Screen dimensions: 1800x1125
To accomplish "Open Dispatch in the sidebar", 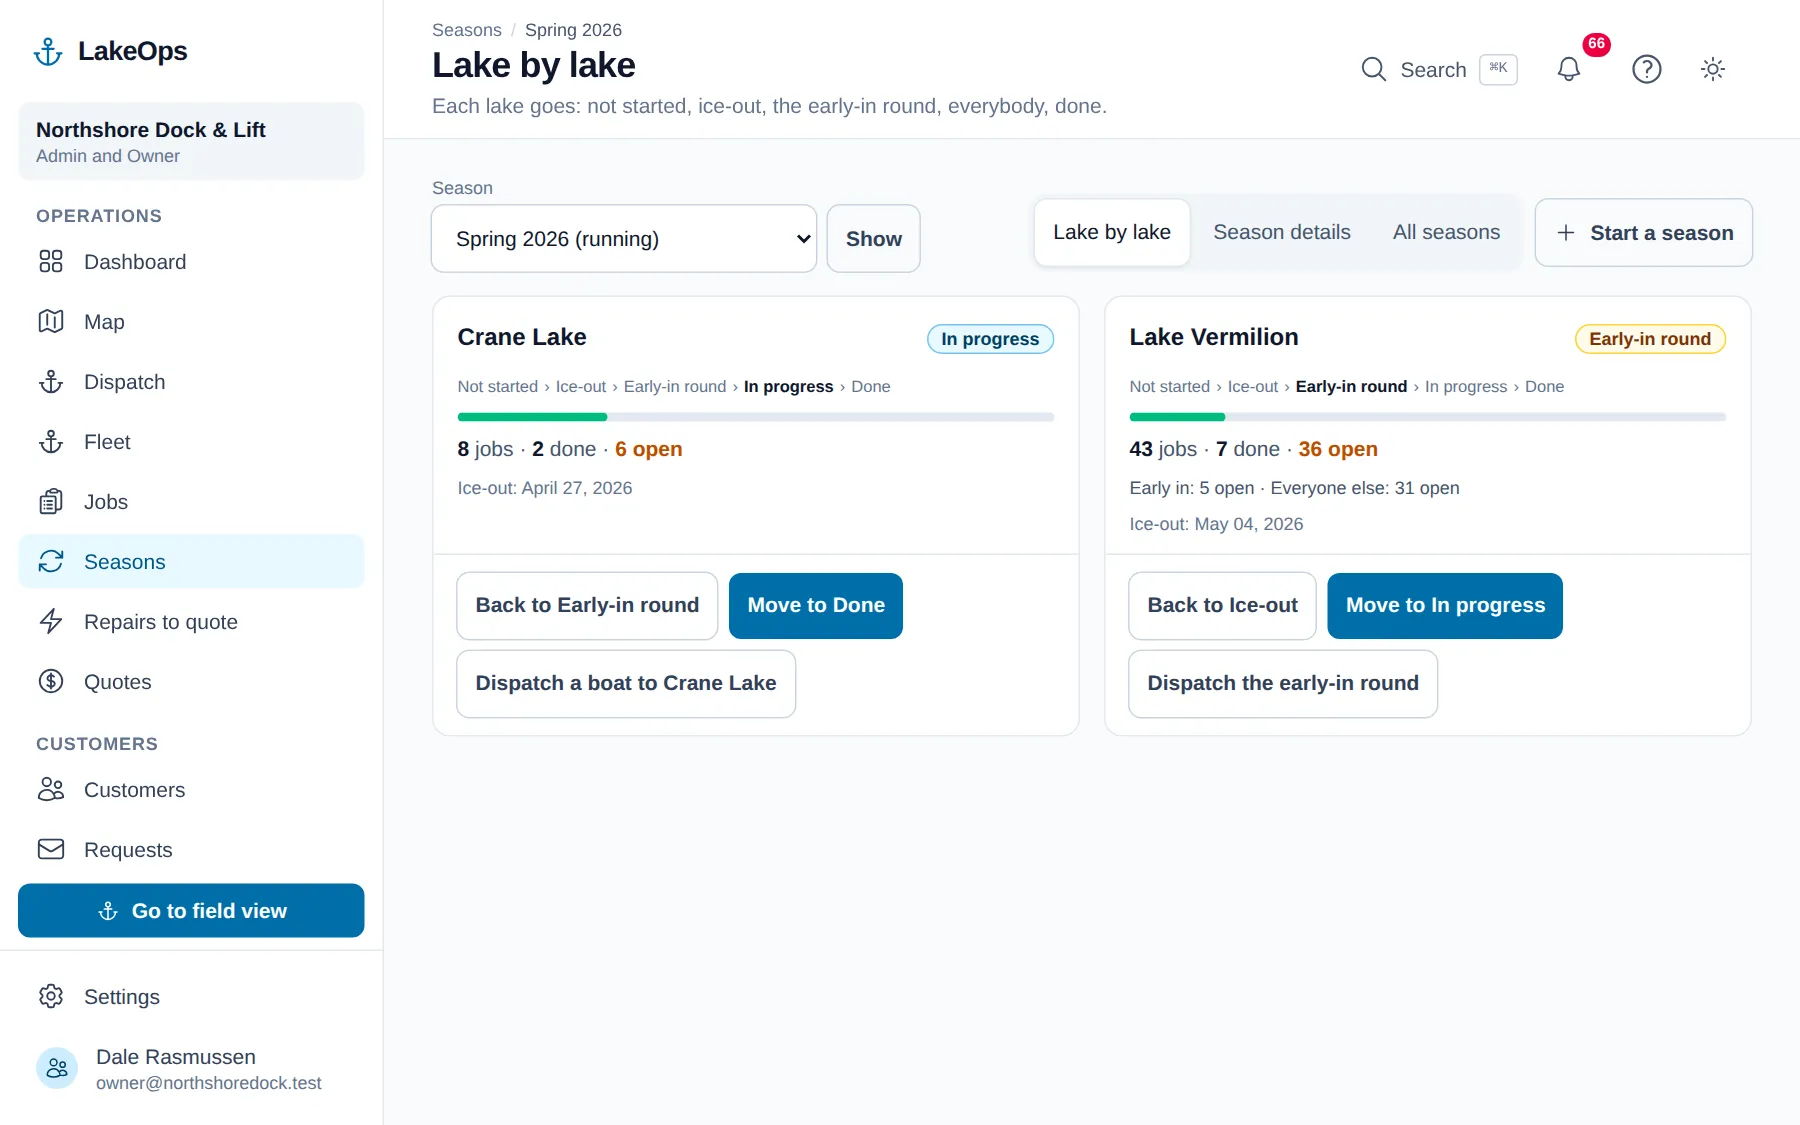I will 191,382.
